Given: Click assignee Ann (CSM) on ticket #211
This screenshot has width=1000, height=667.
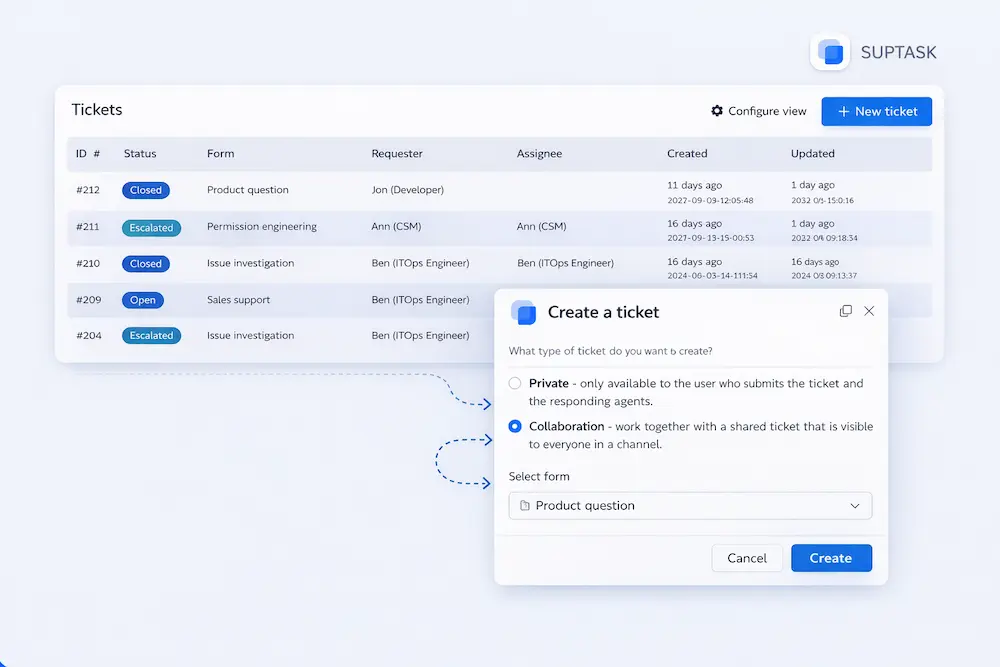Looking at the screenshot, I should pyautogui.click(x=541, y=226).
